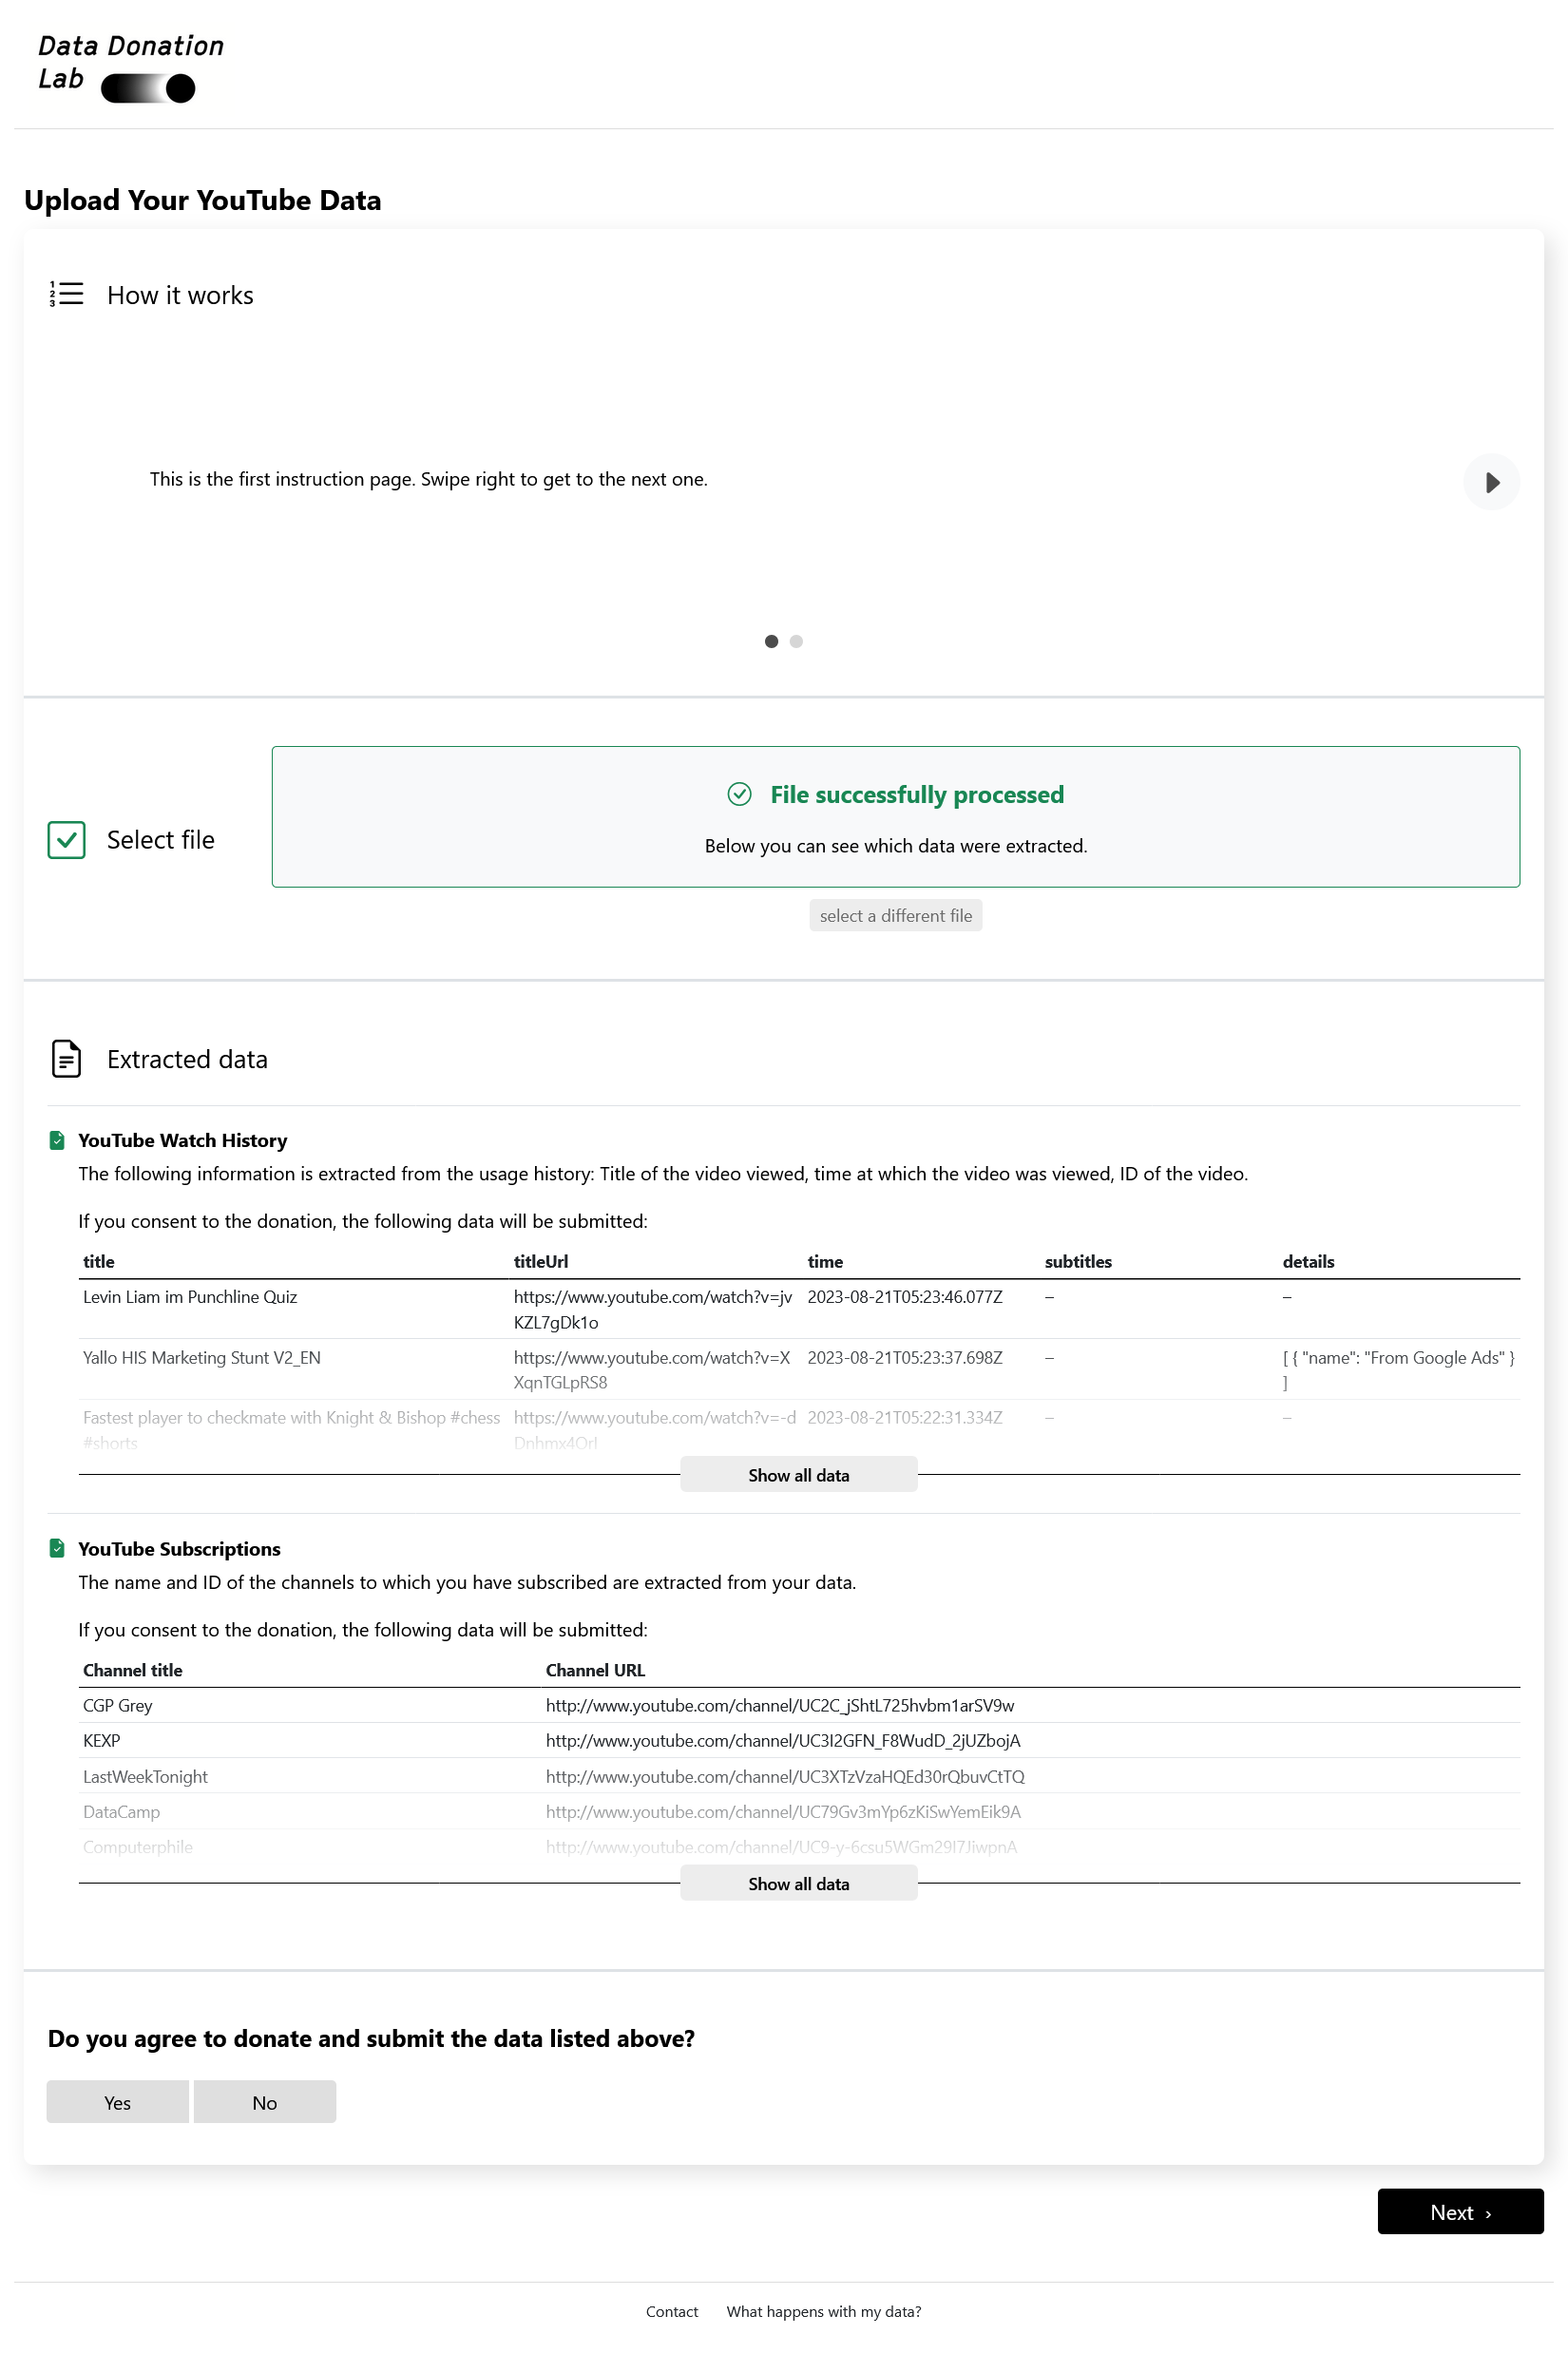Select No to decline the data donation
Screen dimensions: 1568x2353
tap(264, 2101)
